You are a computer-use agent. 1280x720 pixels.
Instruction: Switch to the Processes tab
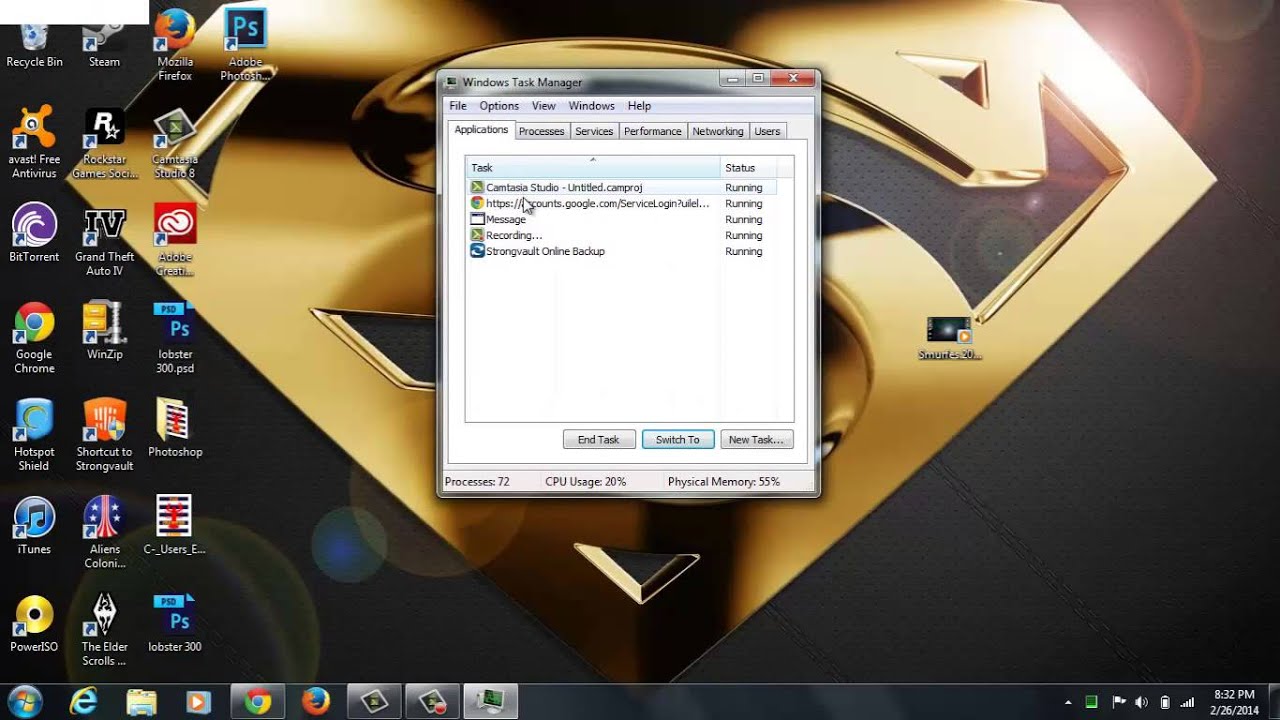tap(541, 131)
